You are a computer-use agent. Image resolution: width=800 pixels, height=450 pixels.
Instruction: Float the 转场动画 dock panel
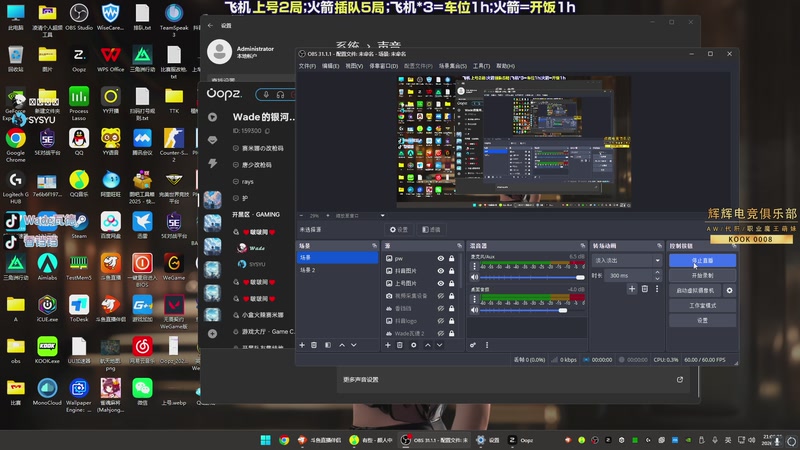(659, 246)
